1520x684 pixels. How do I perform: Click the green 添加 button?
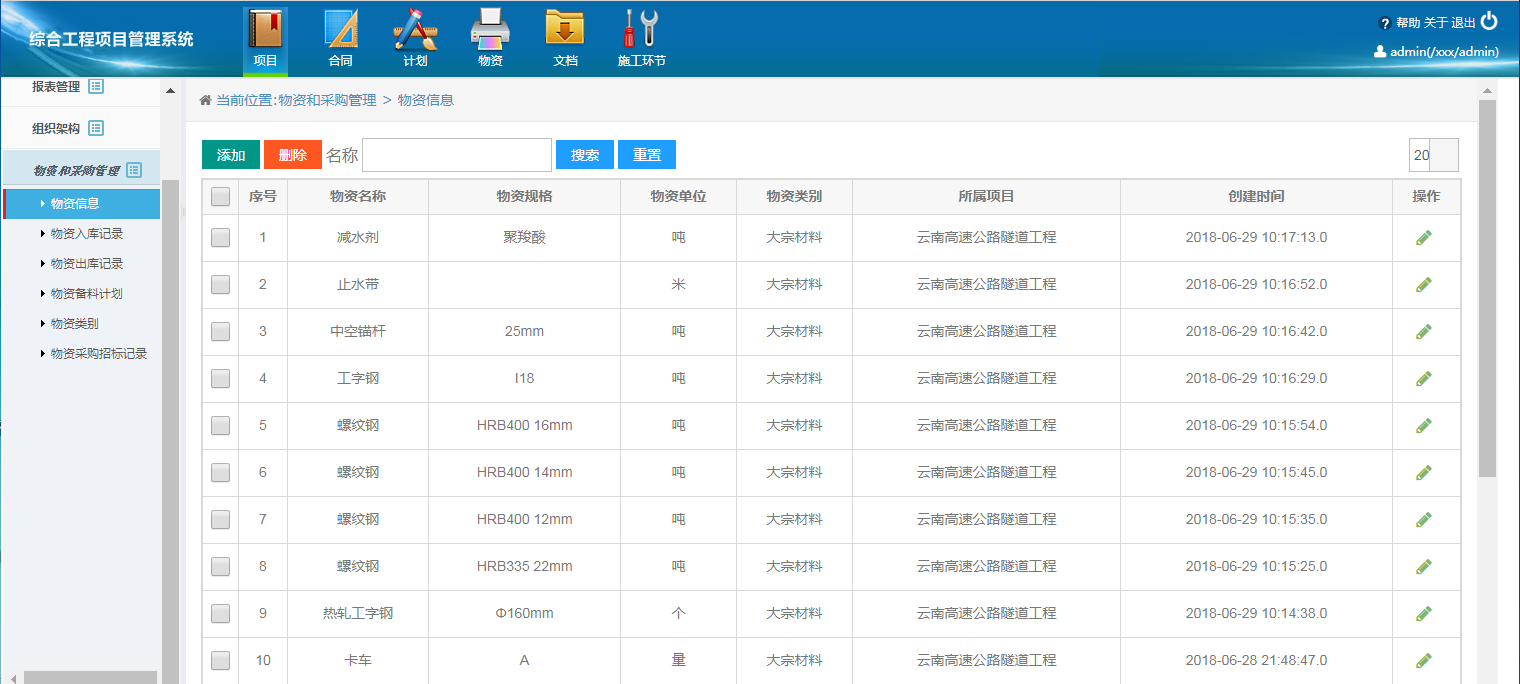(x=231, y=155)
